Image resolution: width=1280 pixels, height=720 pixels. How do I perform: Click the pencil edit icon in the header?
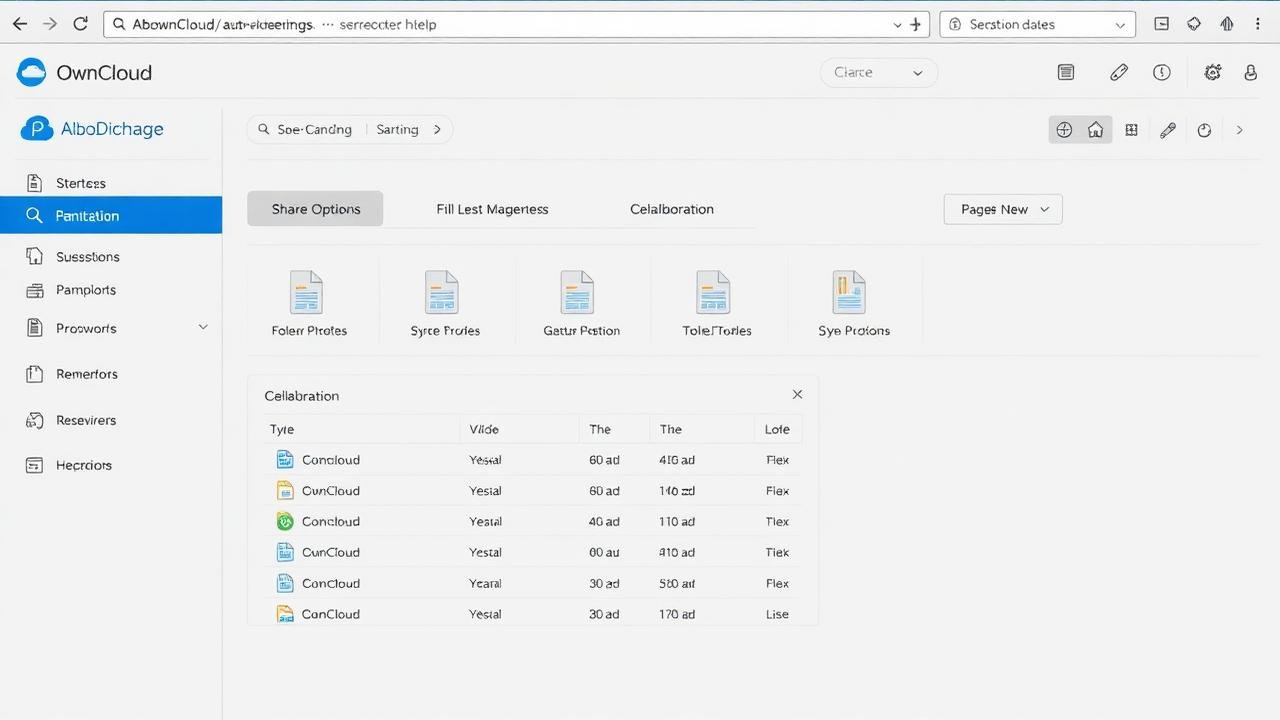[x=1119, y=72]
